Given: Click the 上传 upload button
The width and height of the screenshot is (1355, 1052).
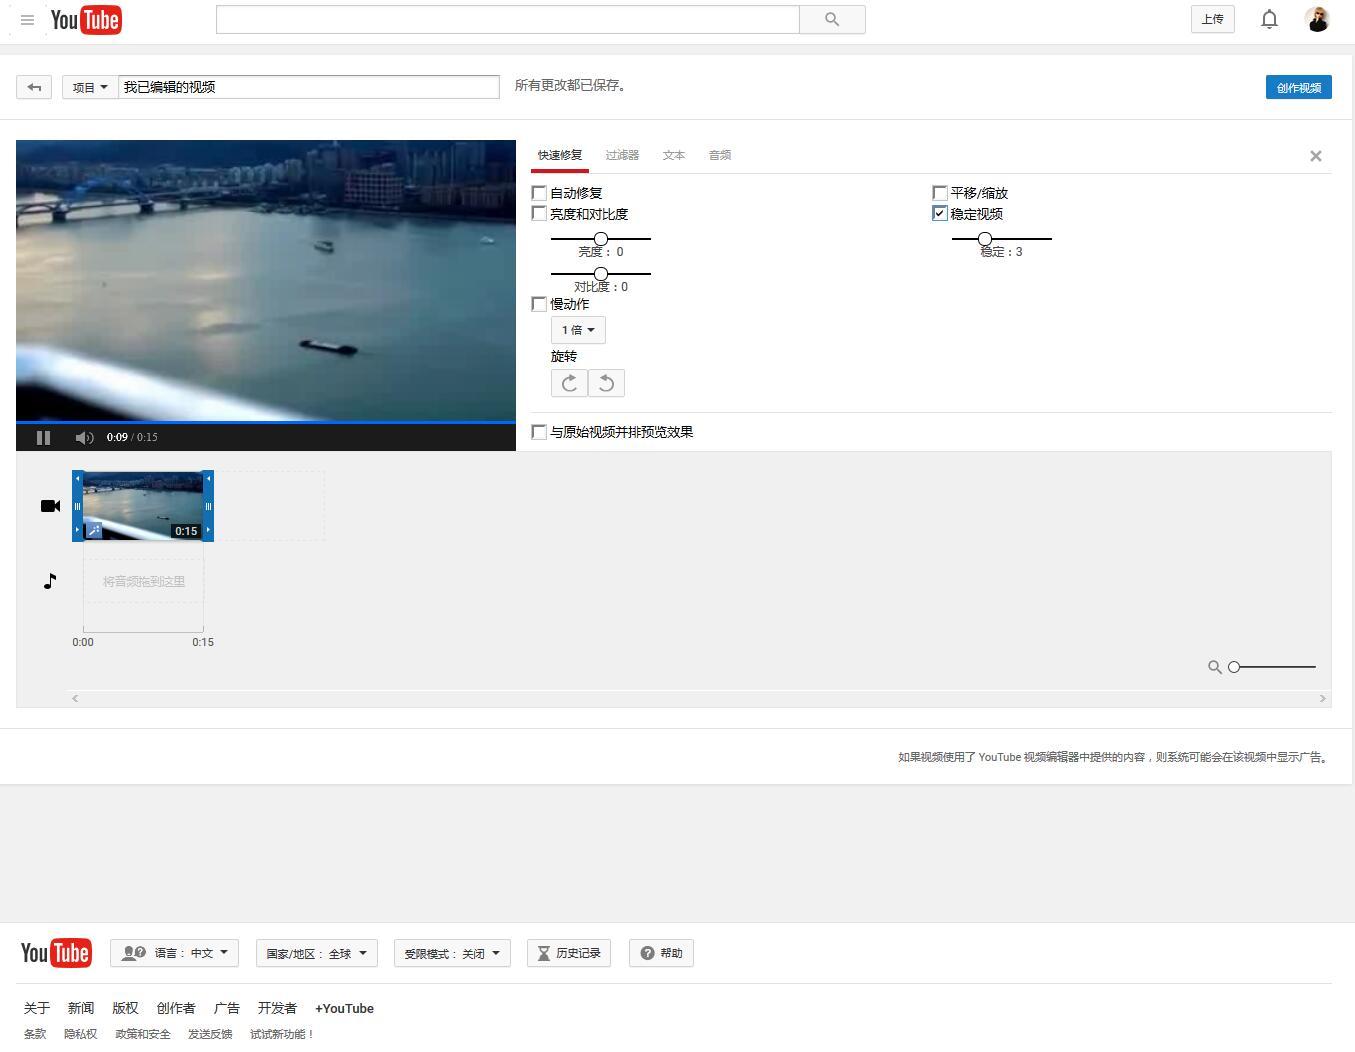Looking at the screenshot, I should [1212, 19].
